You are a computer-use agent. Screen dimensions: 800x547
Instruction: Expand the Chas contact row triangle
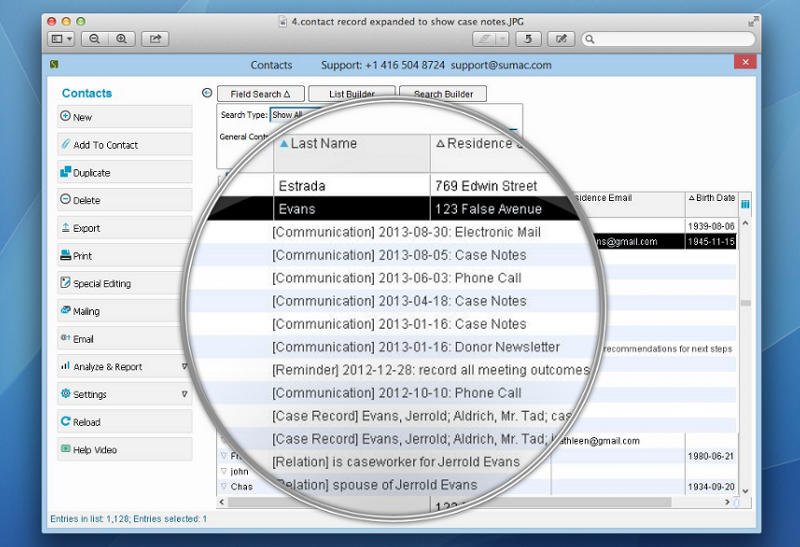pos(223,486)
